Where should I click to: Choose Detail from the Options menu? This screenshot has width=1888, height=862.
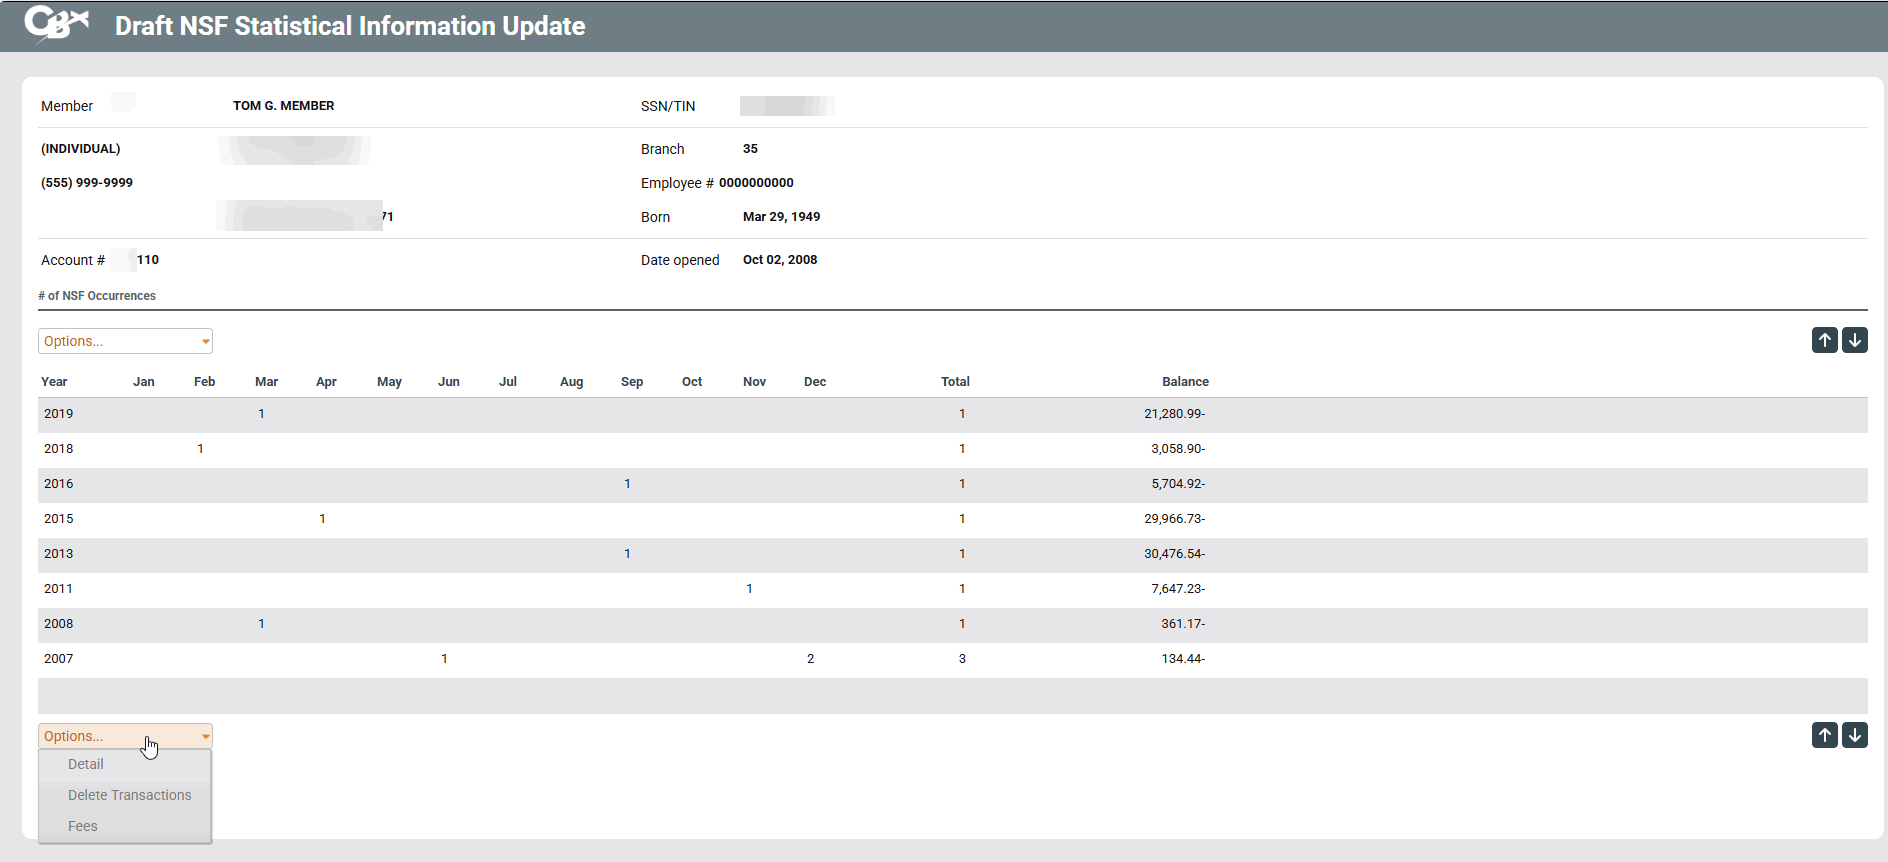tap(86, 764)
